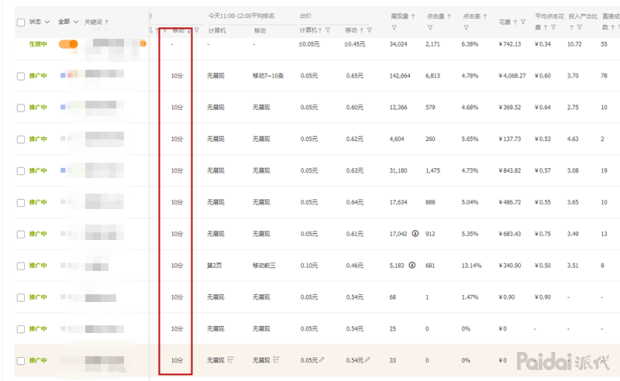Image resolution: width=620 pixels, height=381 pixels.
Task: Click the 0.65元 mobile bid
Action: [x=354, y=75]
